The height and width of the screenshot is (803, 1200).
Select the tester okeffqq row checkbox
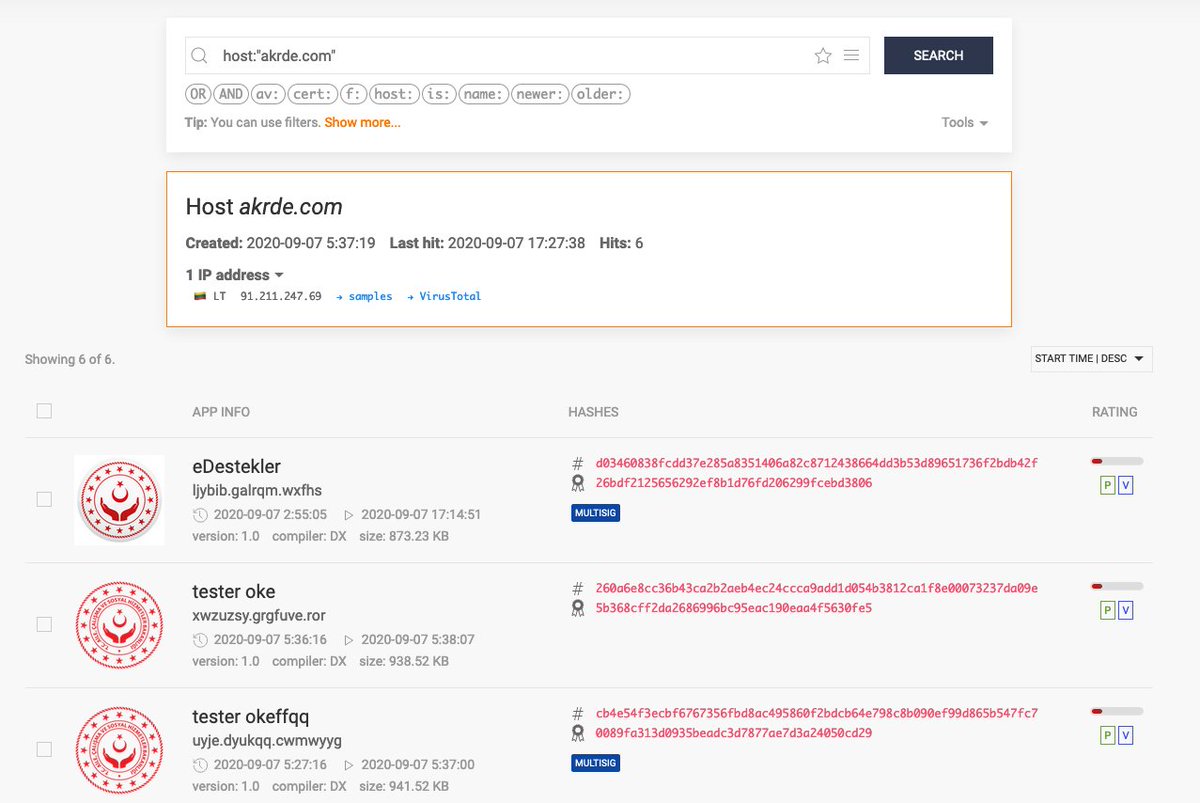(x=44, y=749)
